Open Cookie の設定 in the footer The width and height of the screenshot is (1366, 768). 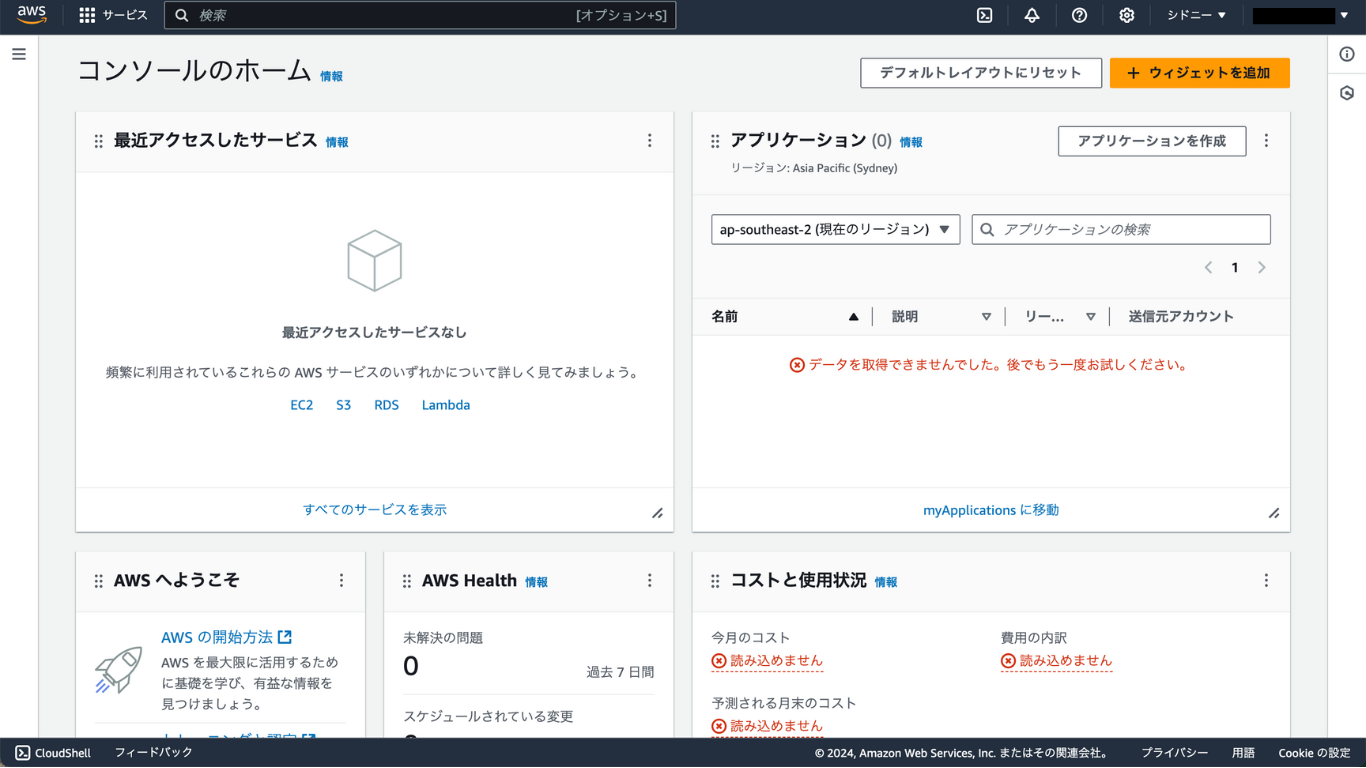tap(1314, 753)
